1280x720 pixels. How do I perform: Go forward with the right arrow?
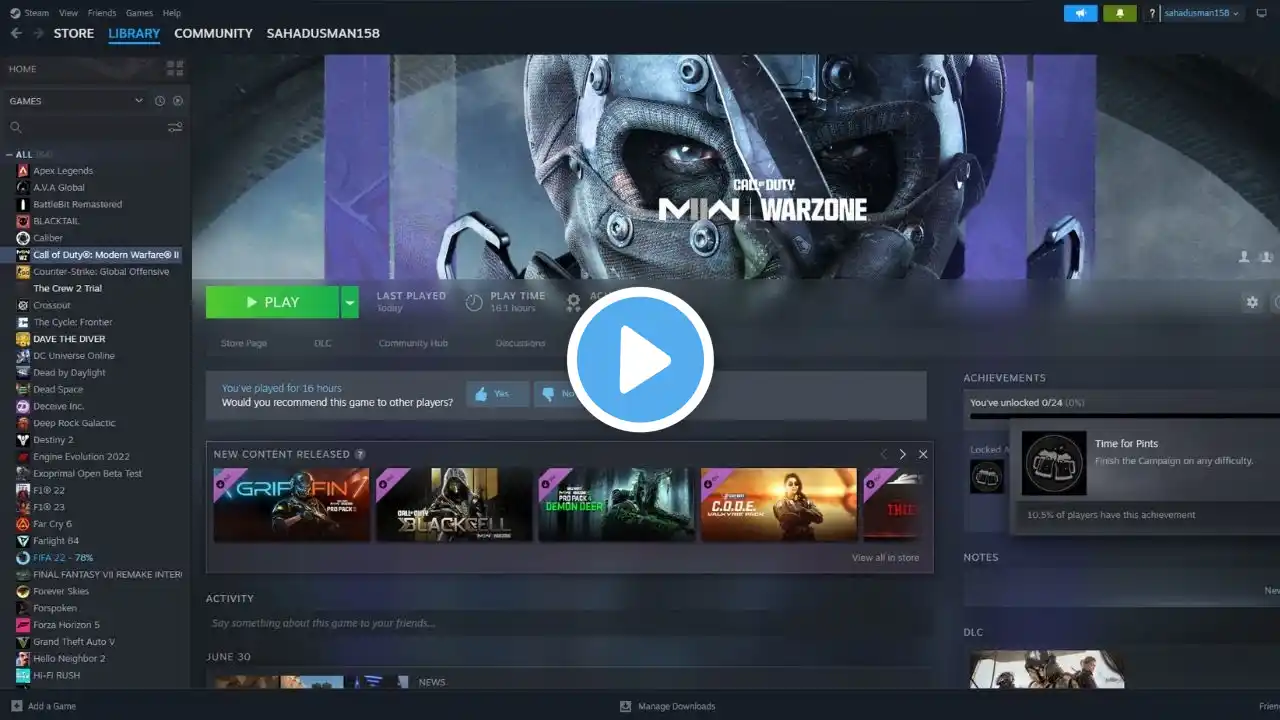(x=38, y=33)
